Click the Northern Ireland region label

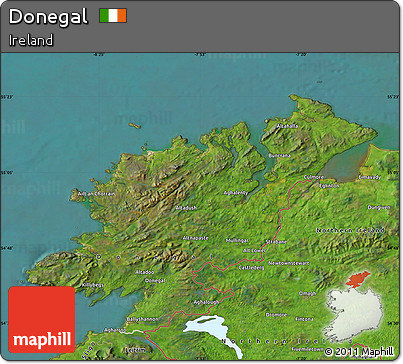(350, 230)
